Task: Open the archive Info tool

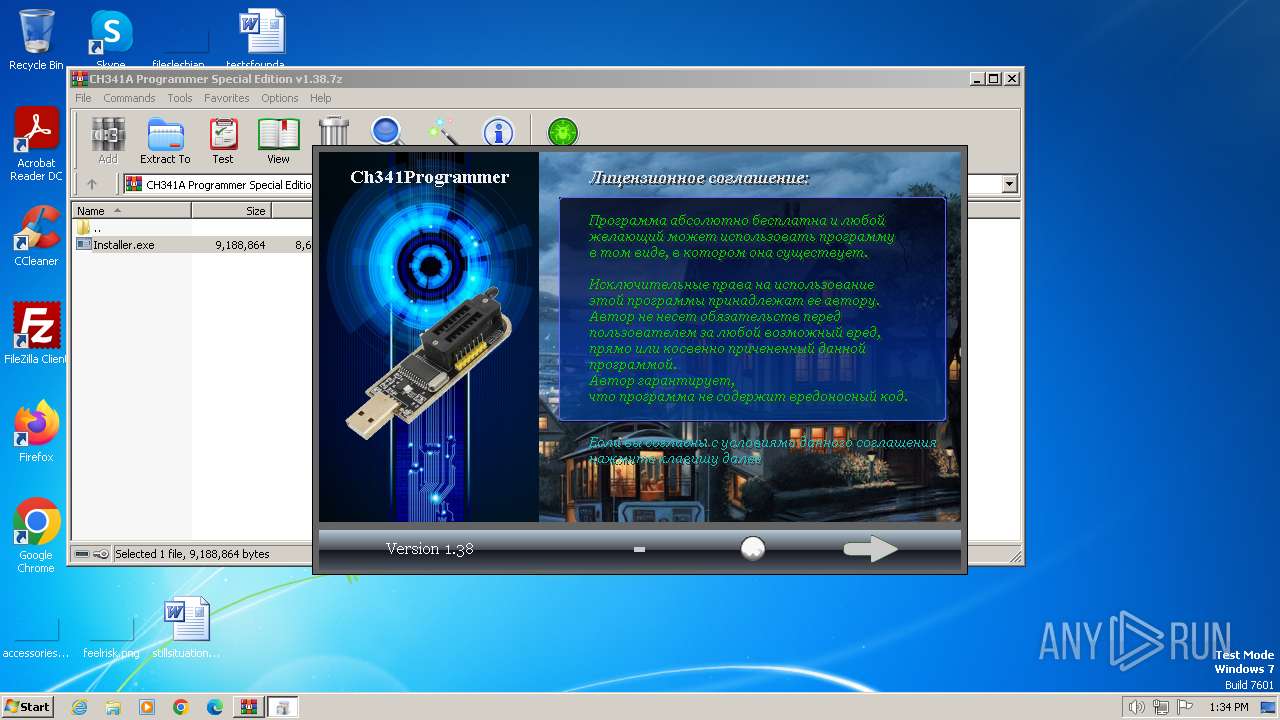Action: tap(497, 132)
